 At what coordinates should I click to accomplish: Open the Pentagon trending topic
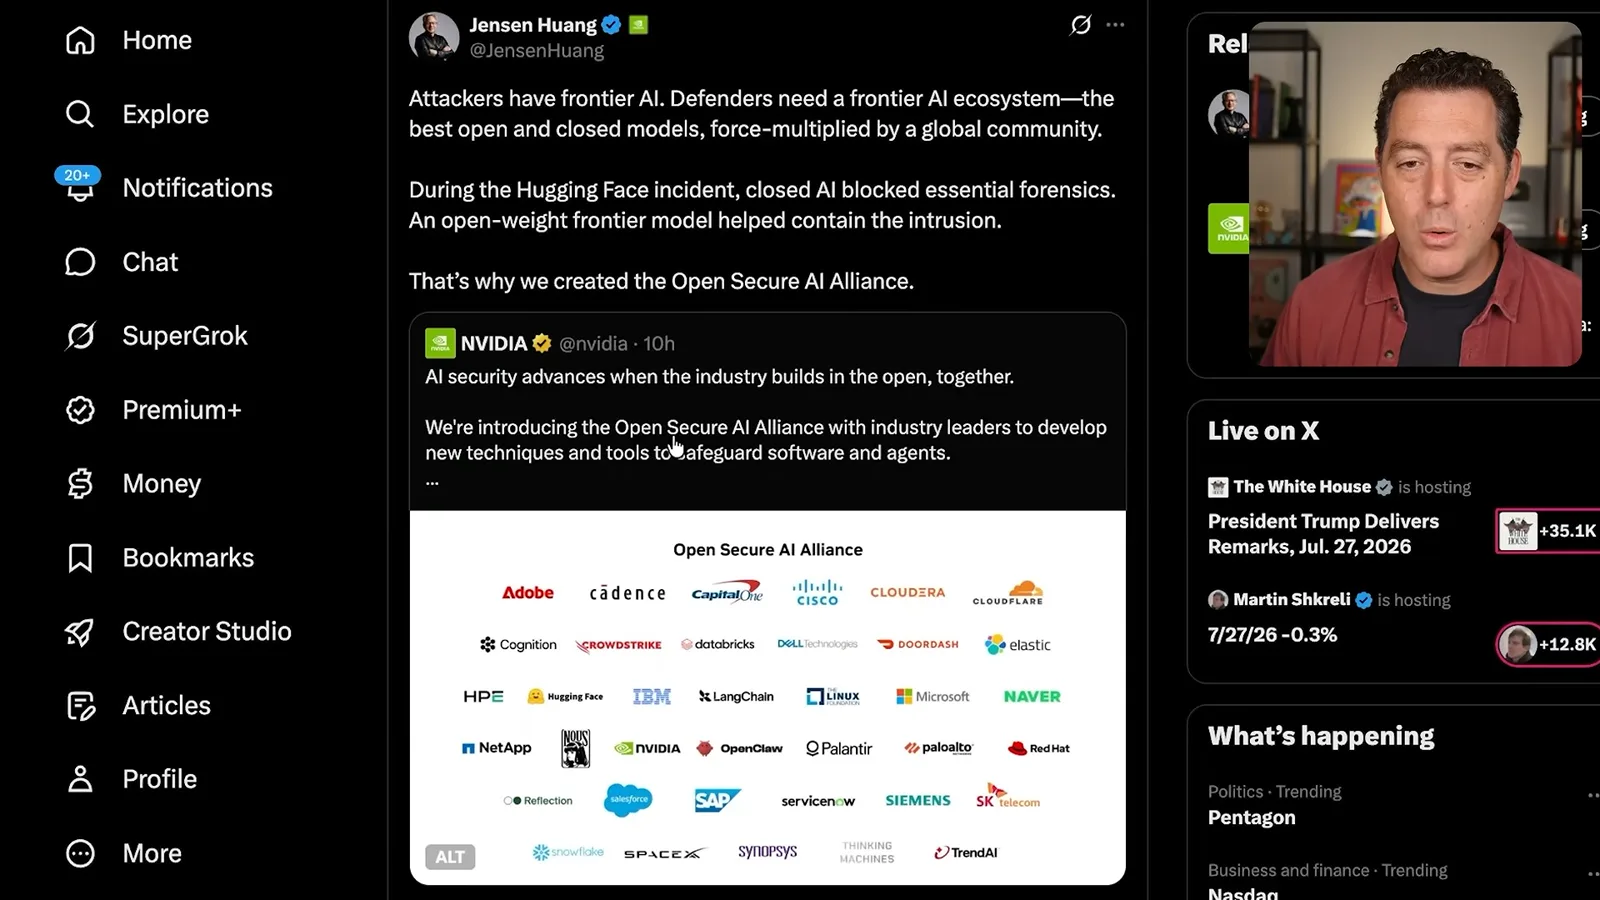tap(1251, 818)
